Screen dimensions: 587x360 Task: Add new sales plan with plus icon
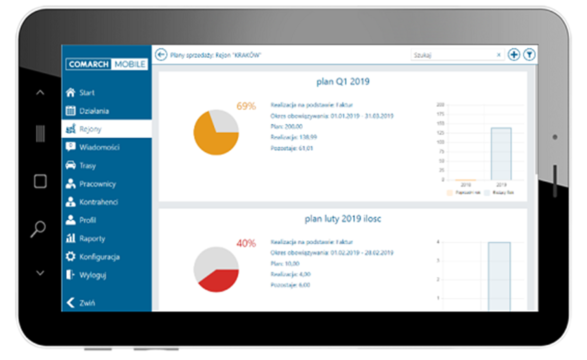[514, 55]
